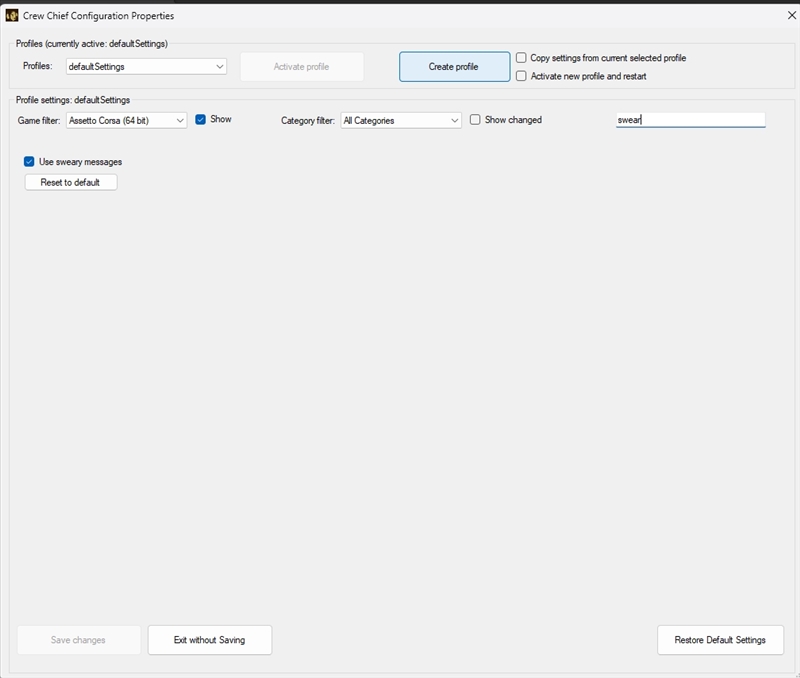The height and width of the screenshot is (678, 800).
Task: Check Activate new profile and restart
Action: click(x=521, y=76)
